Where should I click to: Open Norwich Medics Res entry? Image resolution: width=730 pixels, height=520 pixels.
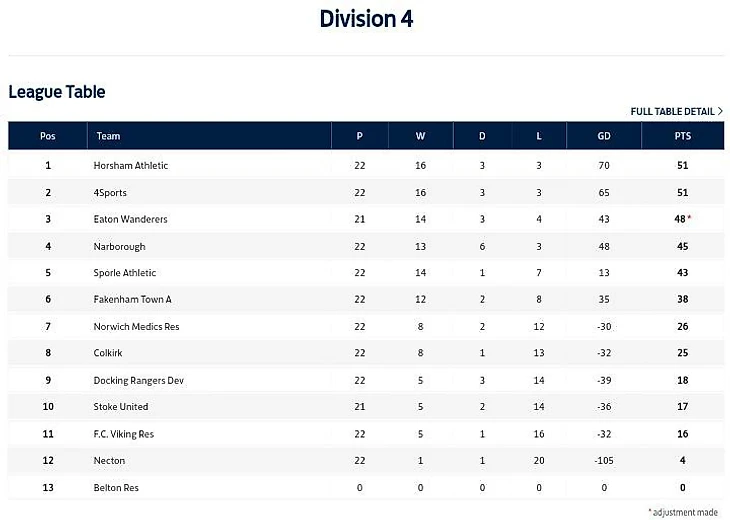tap(136, 326)
